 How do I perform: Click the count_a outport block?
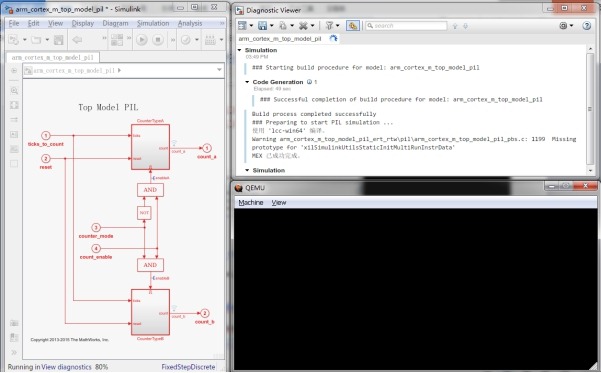pyautogui.click(x=207, y=148)
